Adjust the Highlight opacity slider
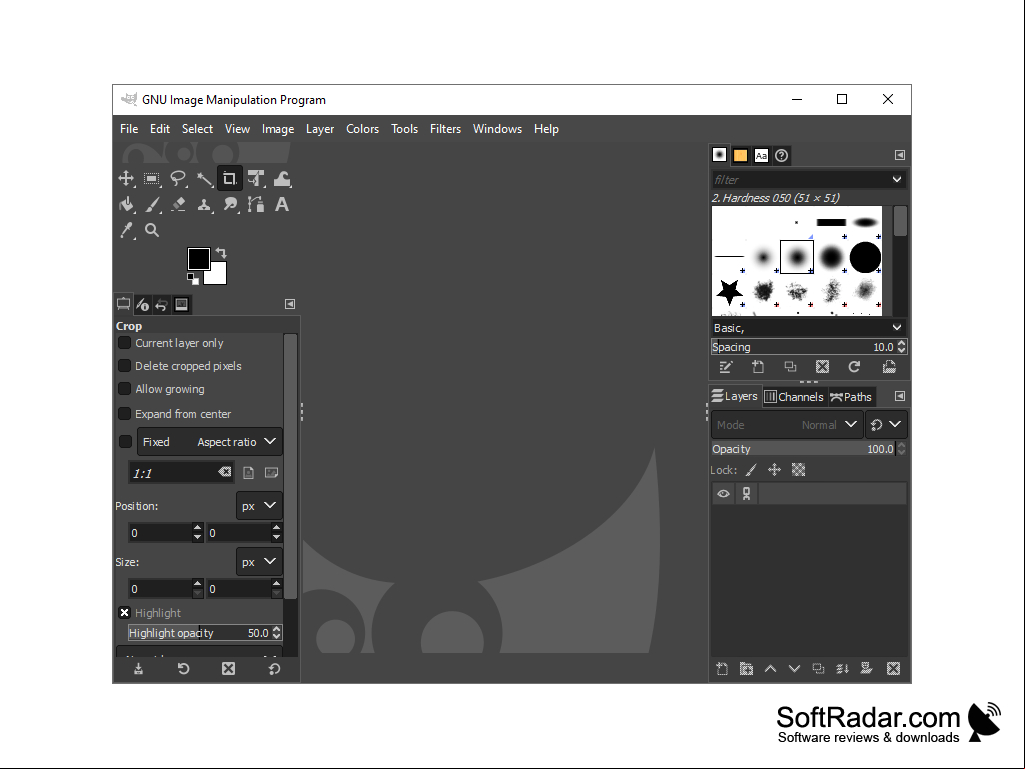The height and width of the screenshot is (769, 1025). [205, 633]
